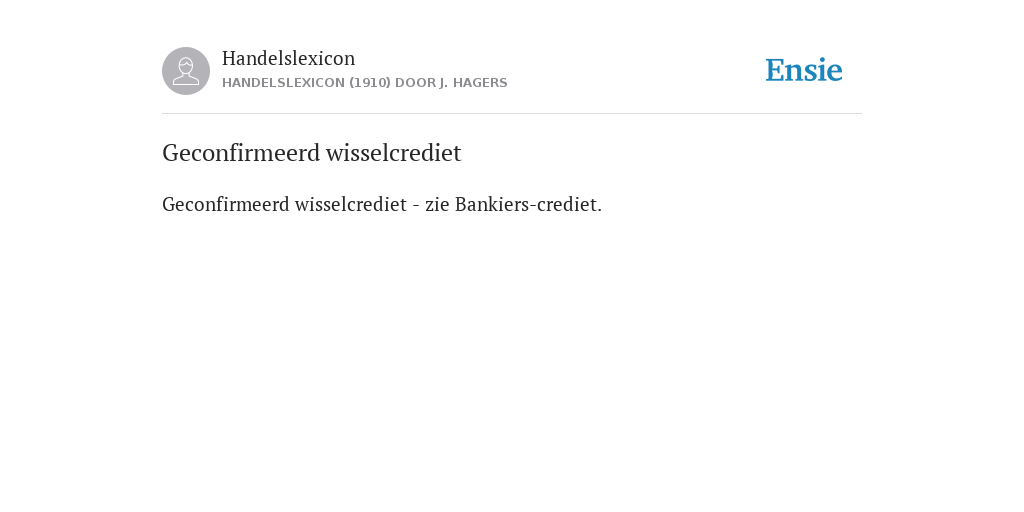Screen dimensions: 1024x512
Task: Click the word 'DOOR' in the subtitle
Action: [x=415, y=83]
